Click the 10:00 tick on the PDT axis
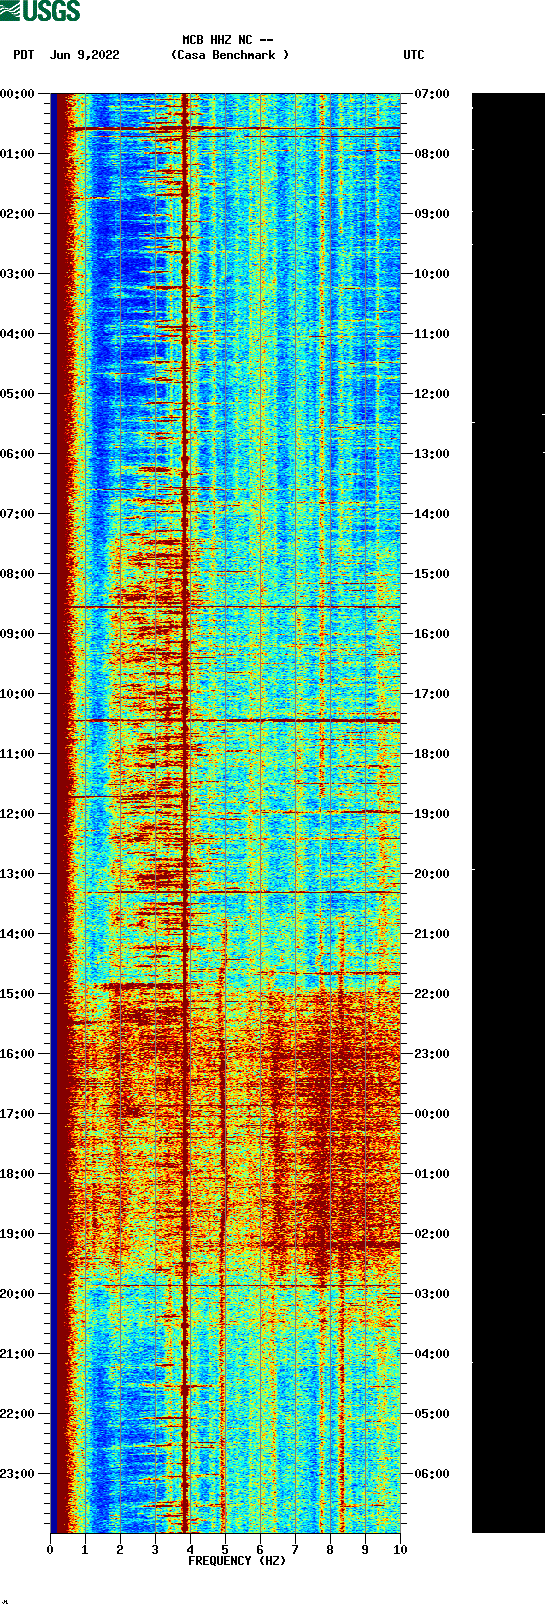This screenshot has width=552, height=1613. [18, 693]
